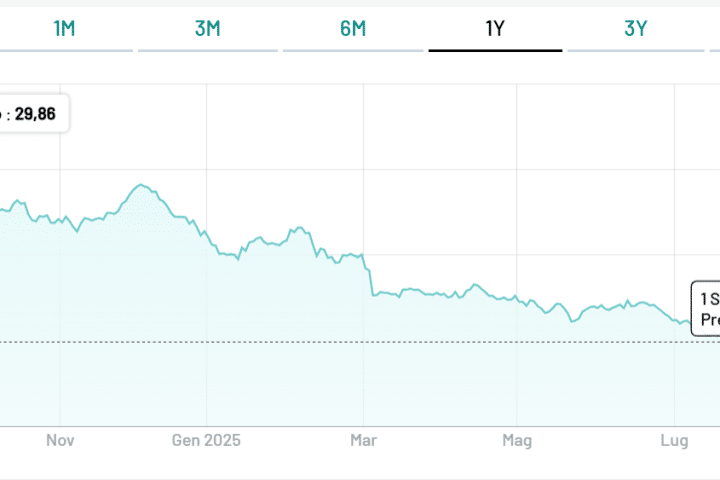Viewport: 720px width, 480px height.
Task: Select the 1M time range tab
Action: [x=64, y=28]
